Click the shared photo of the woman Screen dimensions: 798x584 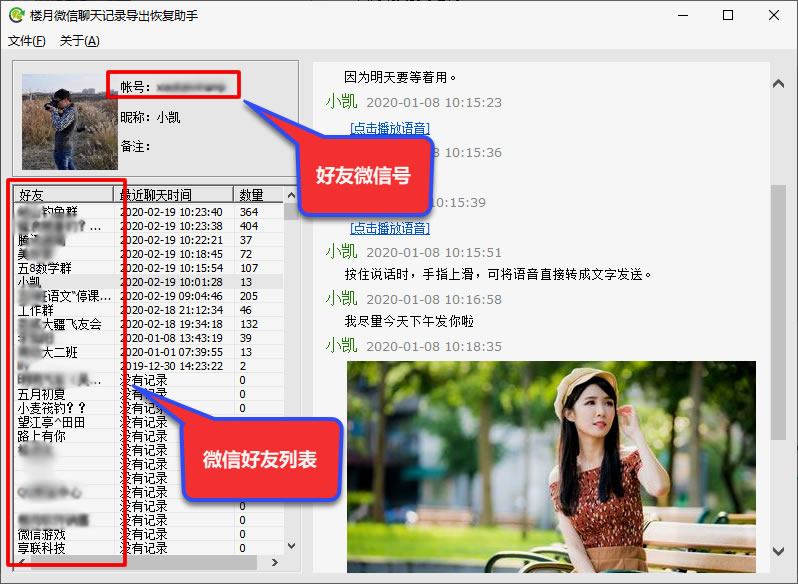[x=551, y=467]
